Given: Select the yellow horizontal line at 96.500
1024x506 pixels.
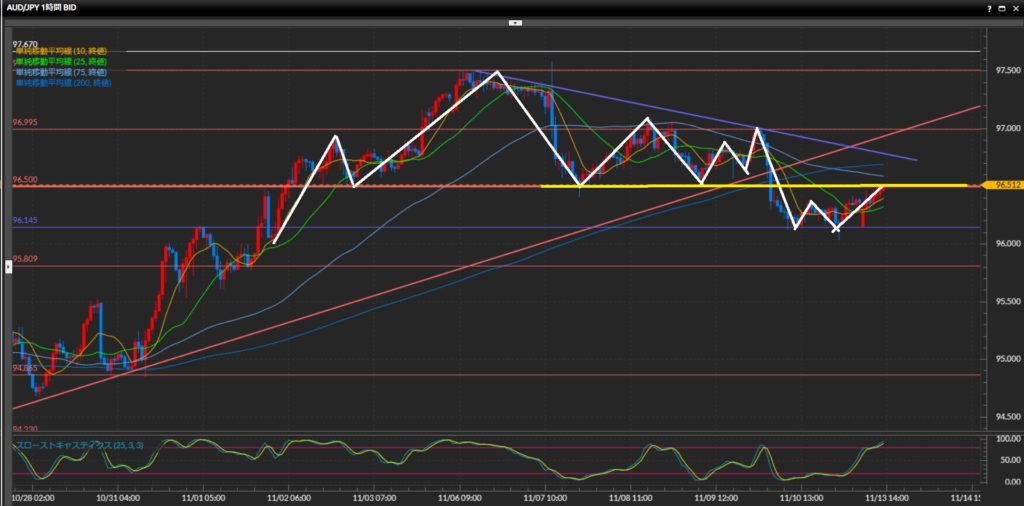Looking at the screenshot, I should pyautogui.click(x=750, y=186).
